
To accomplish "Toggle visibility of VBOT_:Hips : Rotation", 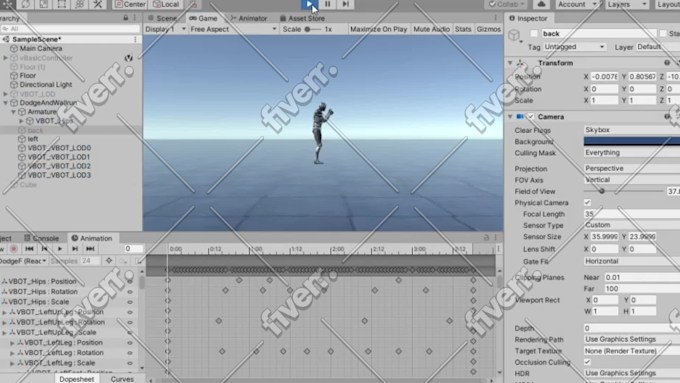I will click(130, 291).
